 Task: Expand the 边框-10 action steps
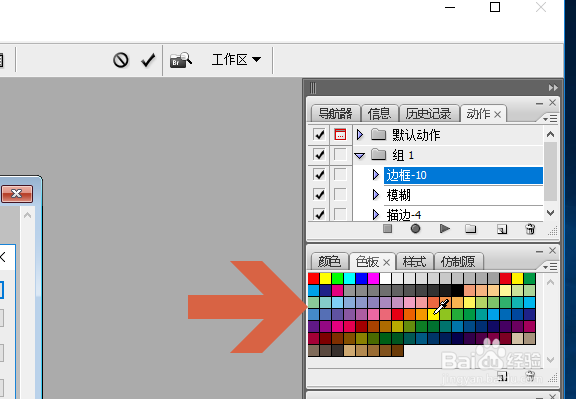point(375,175)
